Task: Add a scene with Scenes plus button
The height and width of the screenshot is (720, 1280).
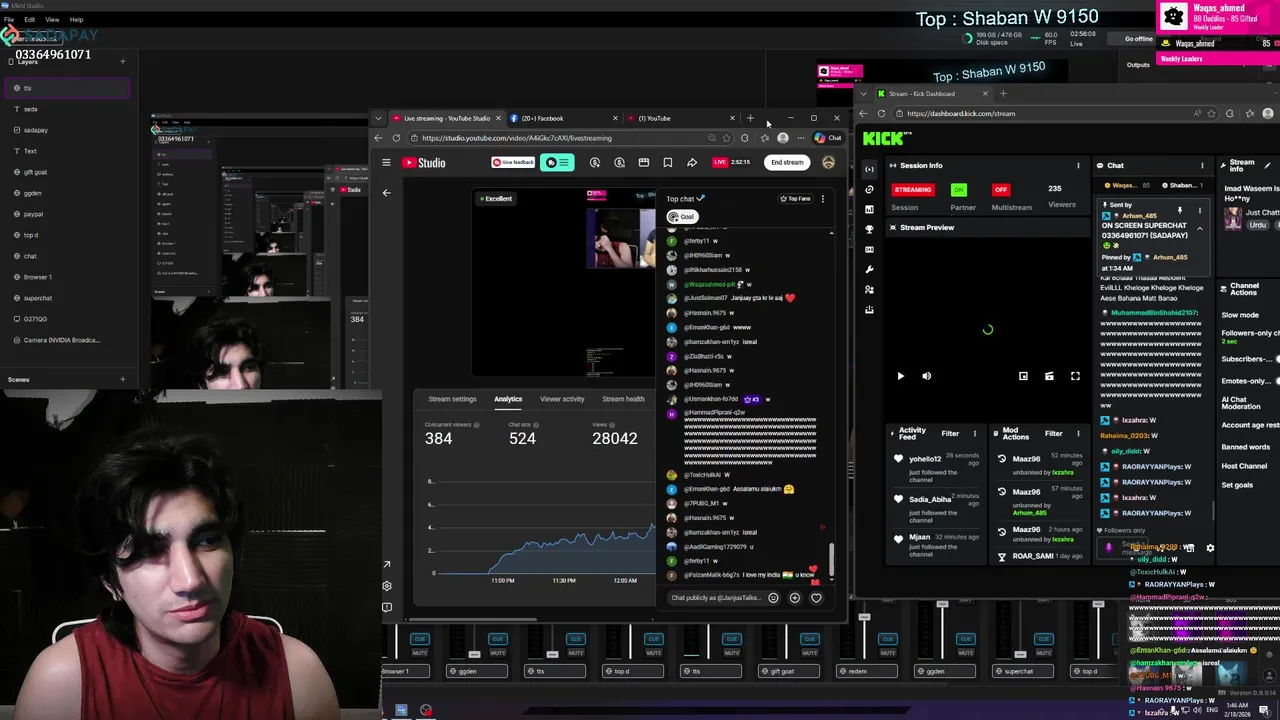Action: (x=122, y=379)
